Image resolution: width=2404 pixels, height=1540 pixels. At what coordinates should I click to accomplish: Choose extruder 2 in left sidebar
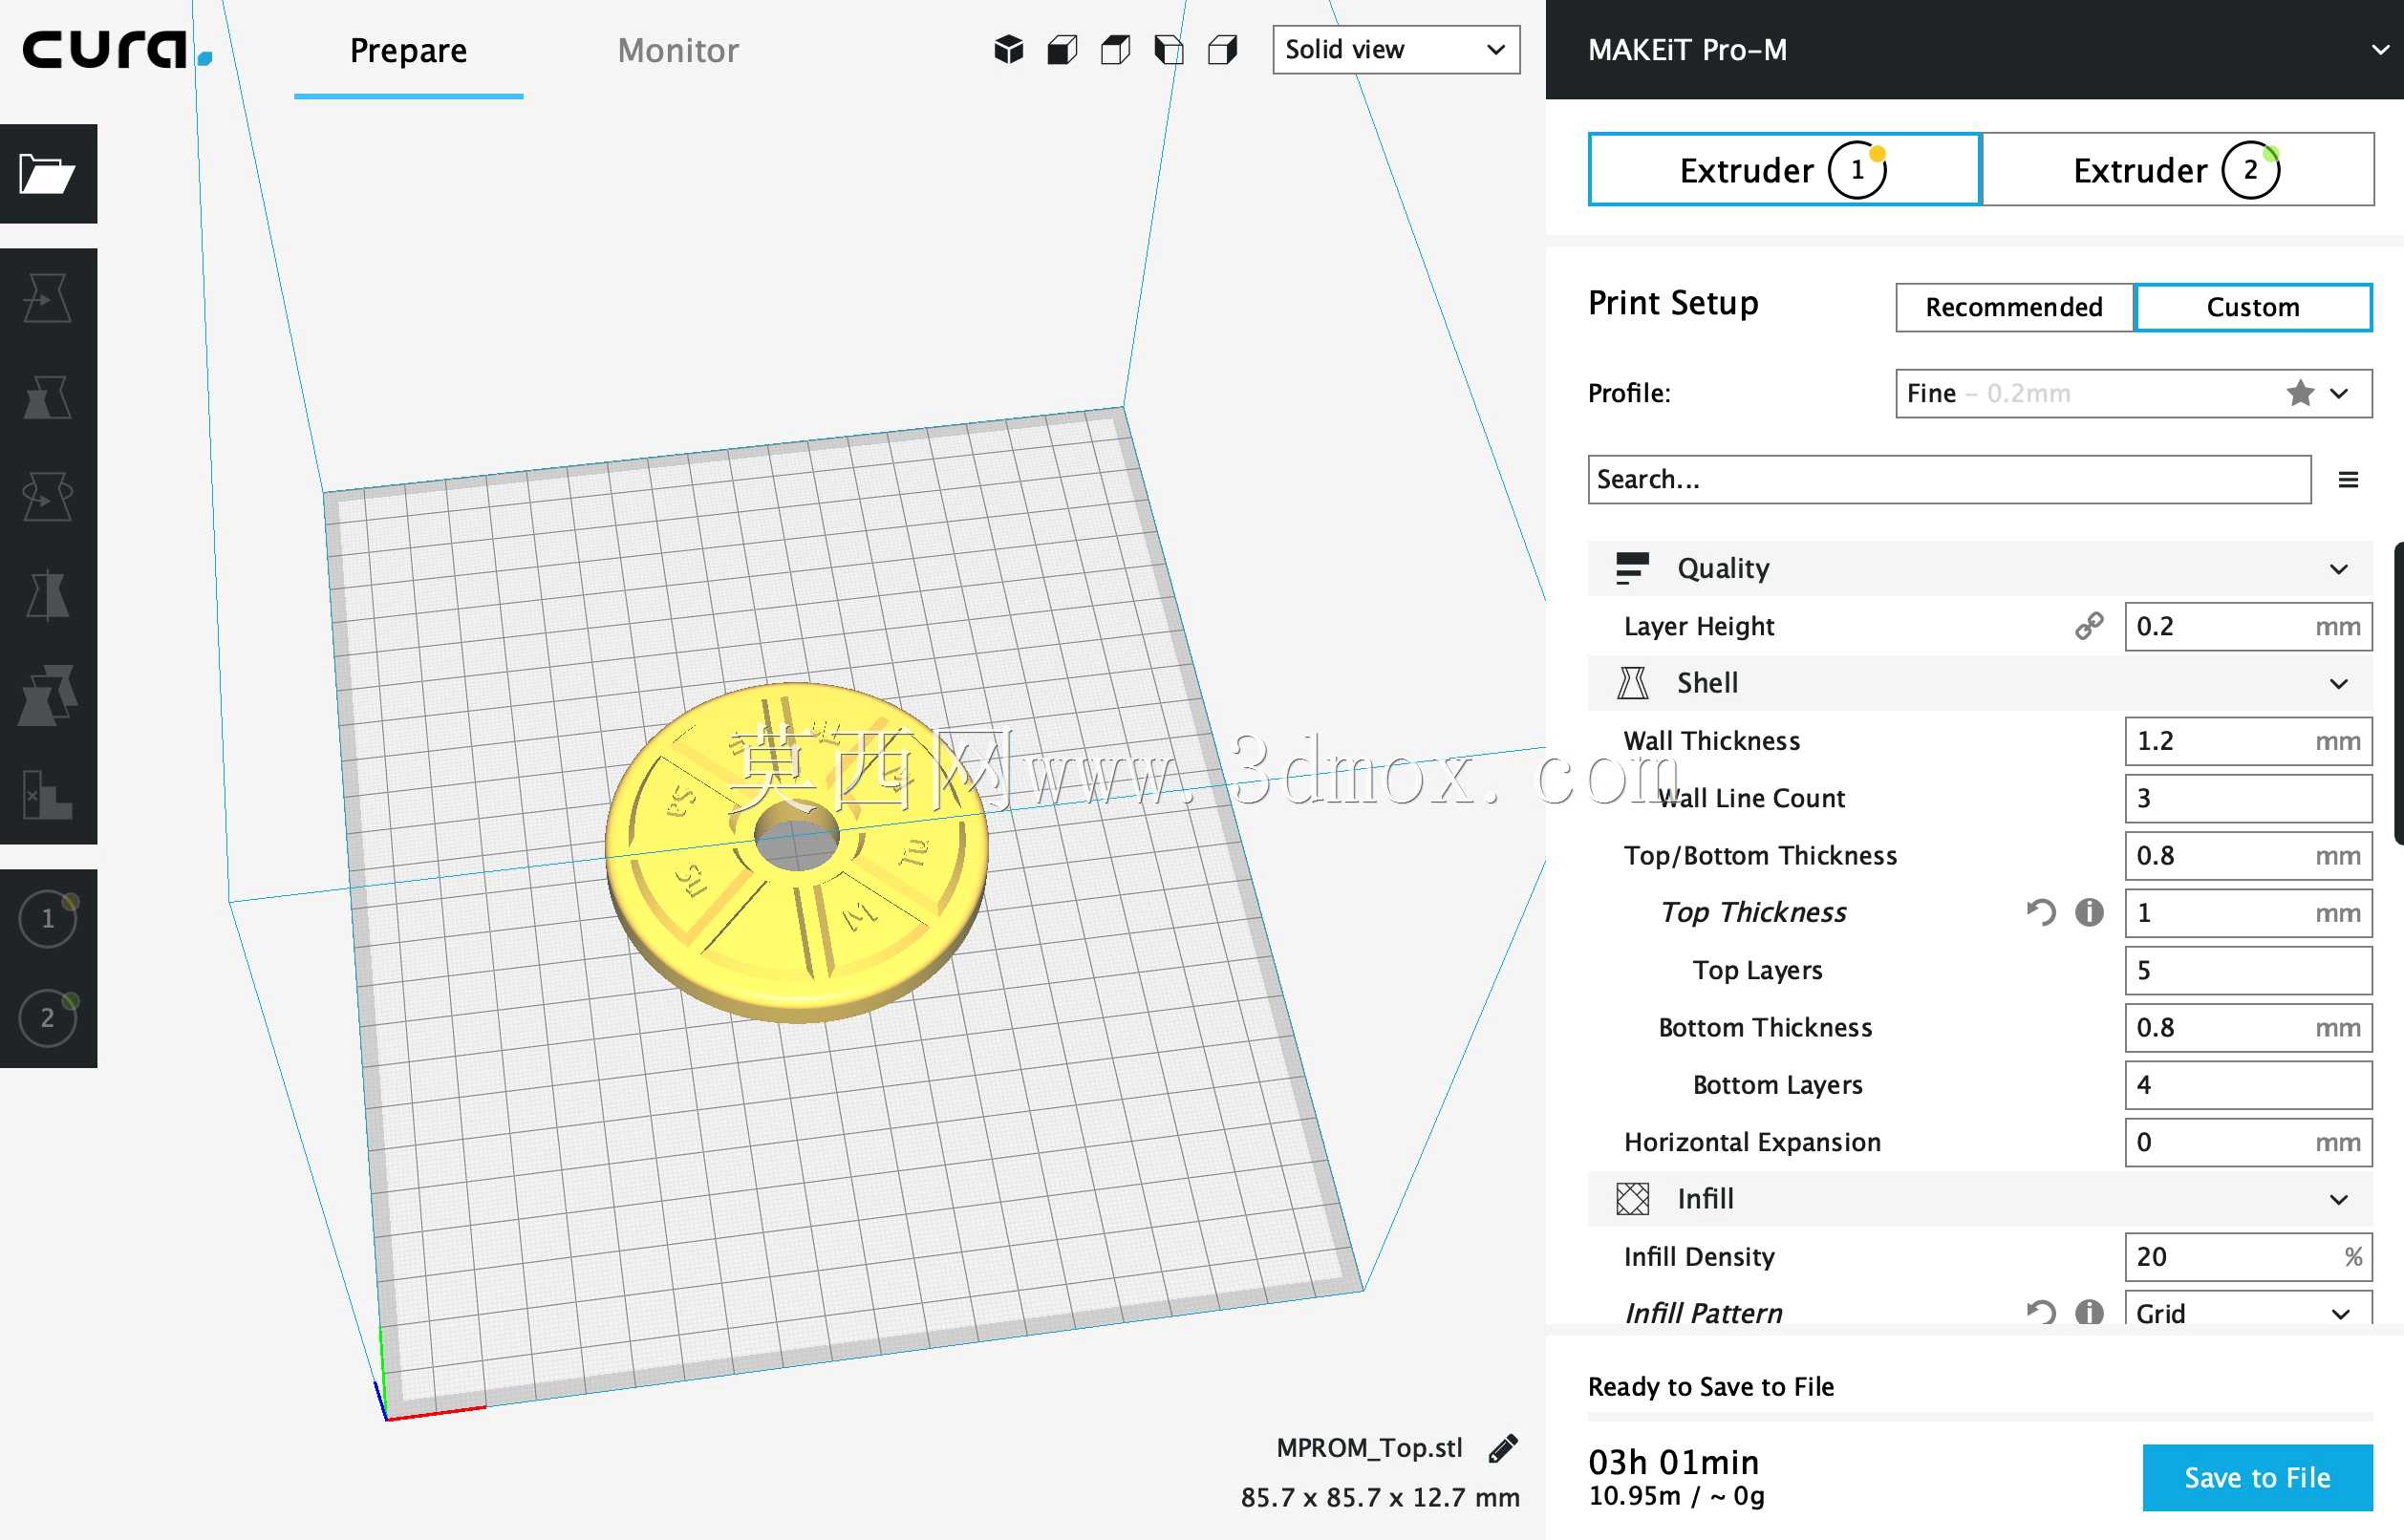pos(48,1018)
